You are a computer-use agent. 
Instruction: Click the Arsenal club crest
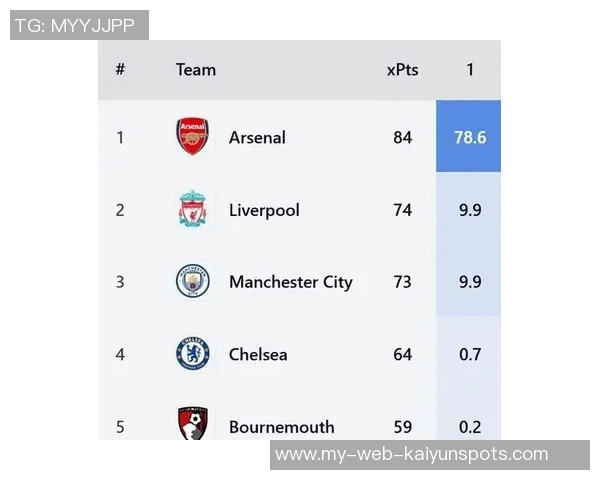click(193, 137)
